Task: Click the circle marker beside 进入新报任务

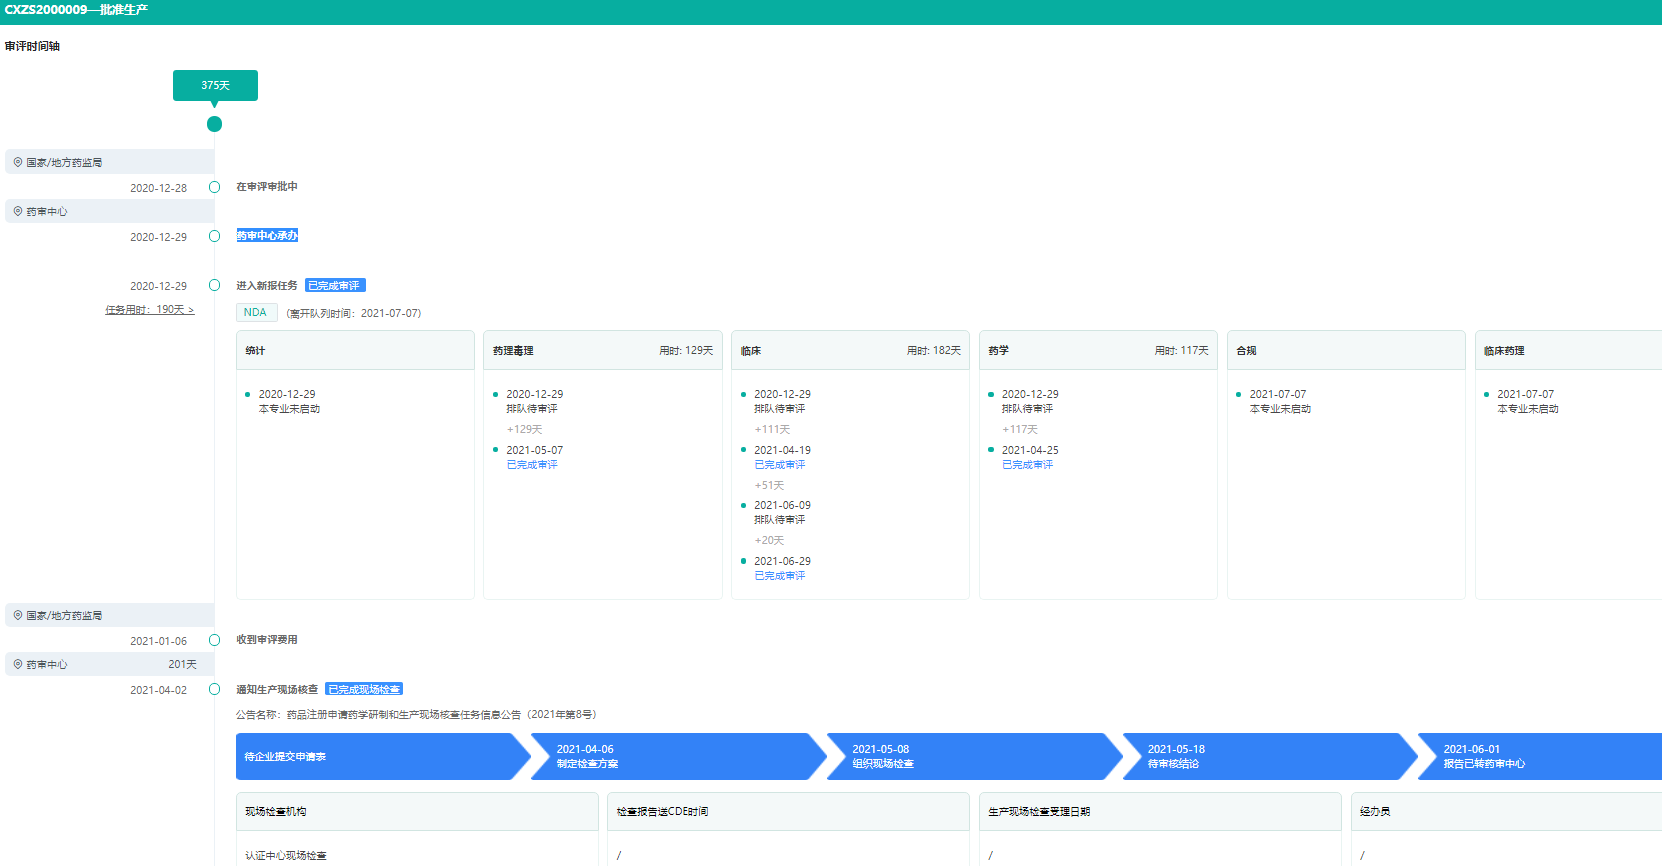Action: click(214, 285)
